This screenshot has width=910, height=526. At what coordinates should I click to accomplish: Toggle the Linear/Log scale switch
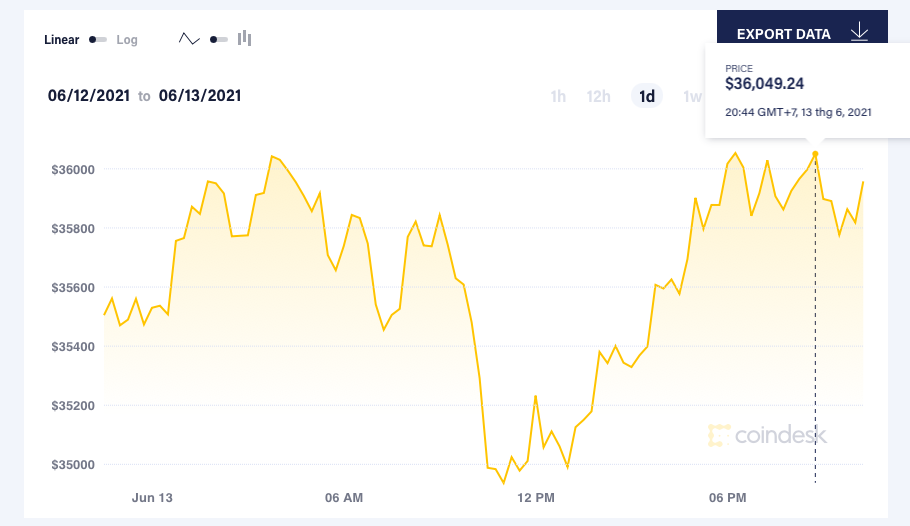[98, 40]
